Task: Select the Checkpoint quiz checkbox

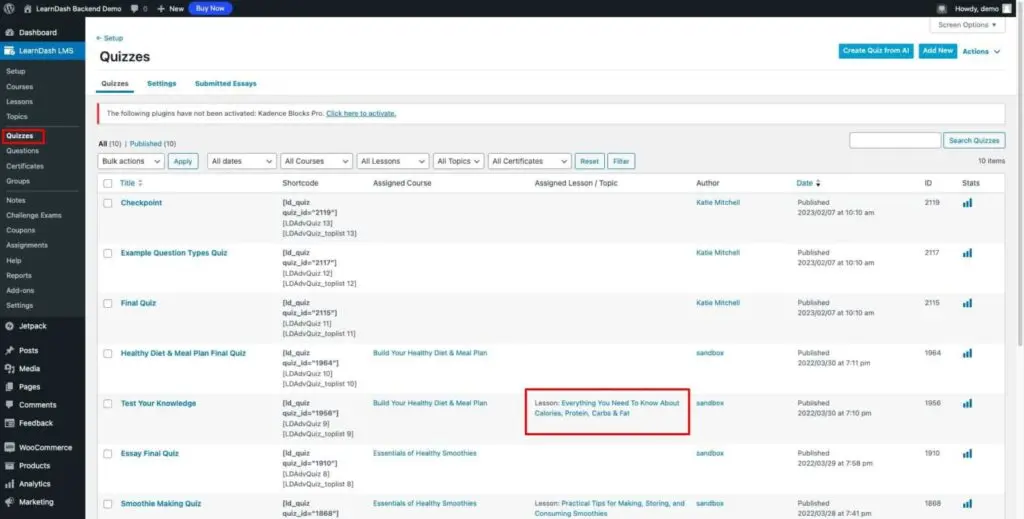Action: pyautogui.click(x=108, y=203)
